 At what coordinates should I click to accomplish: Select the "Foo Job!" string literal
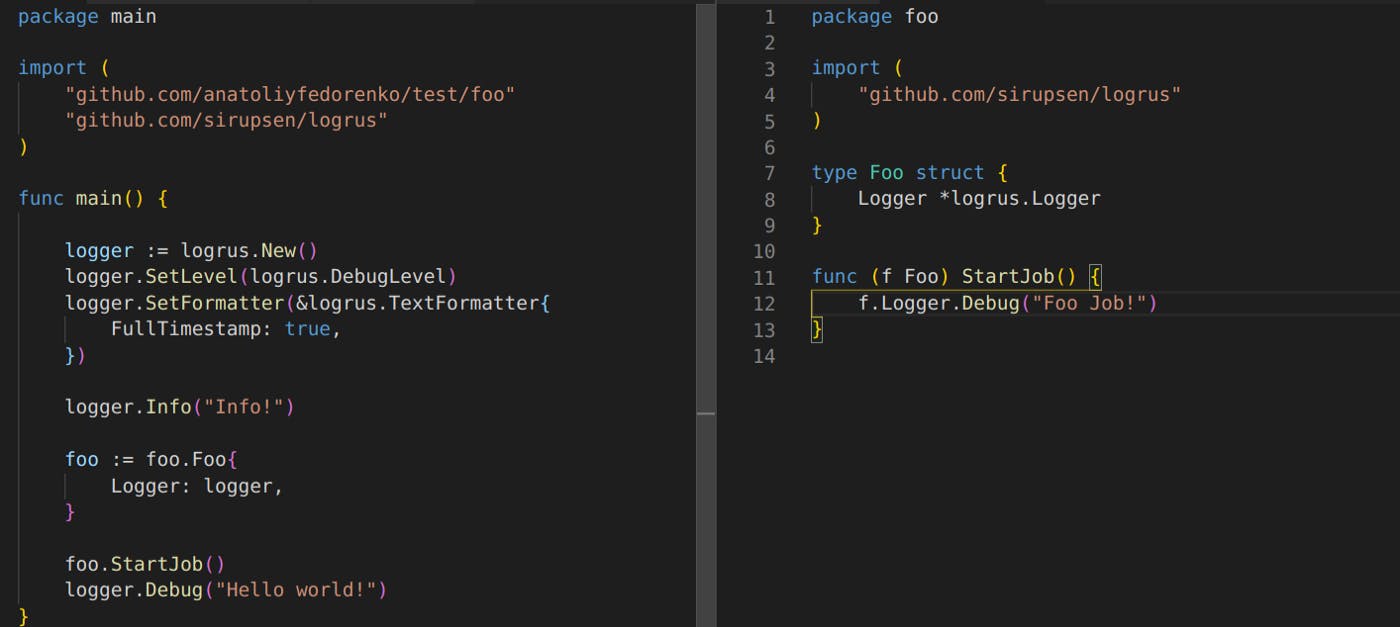pyautogui.click(x=1088, y=303)
